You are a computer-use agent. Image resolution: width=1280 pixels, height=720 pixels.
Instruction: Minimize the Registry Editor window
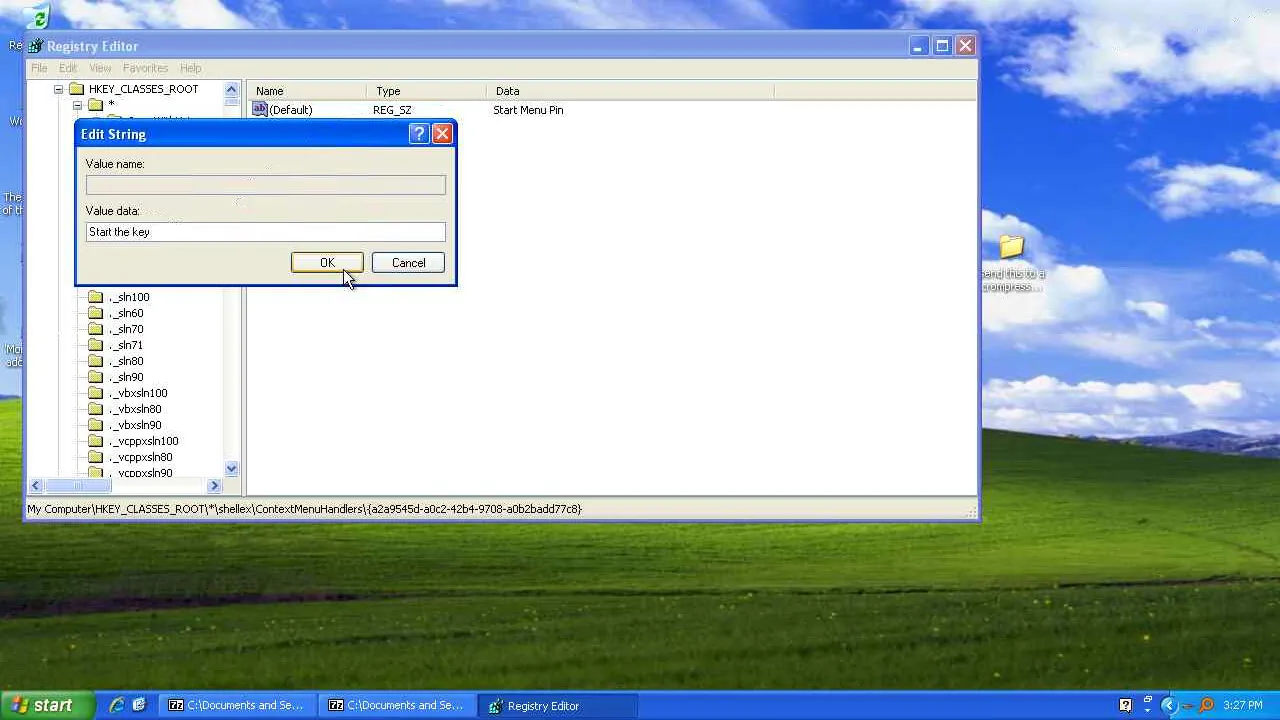(918, 46)
